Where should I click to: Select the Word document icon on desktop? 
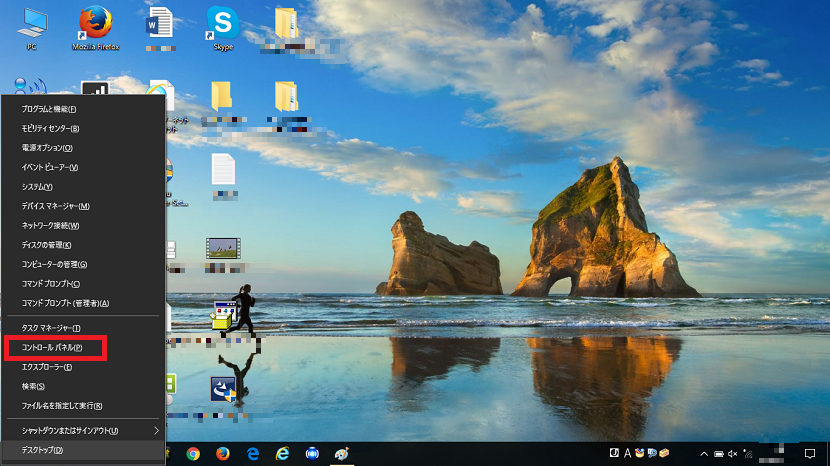pos(159,22)
